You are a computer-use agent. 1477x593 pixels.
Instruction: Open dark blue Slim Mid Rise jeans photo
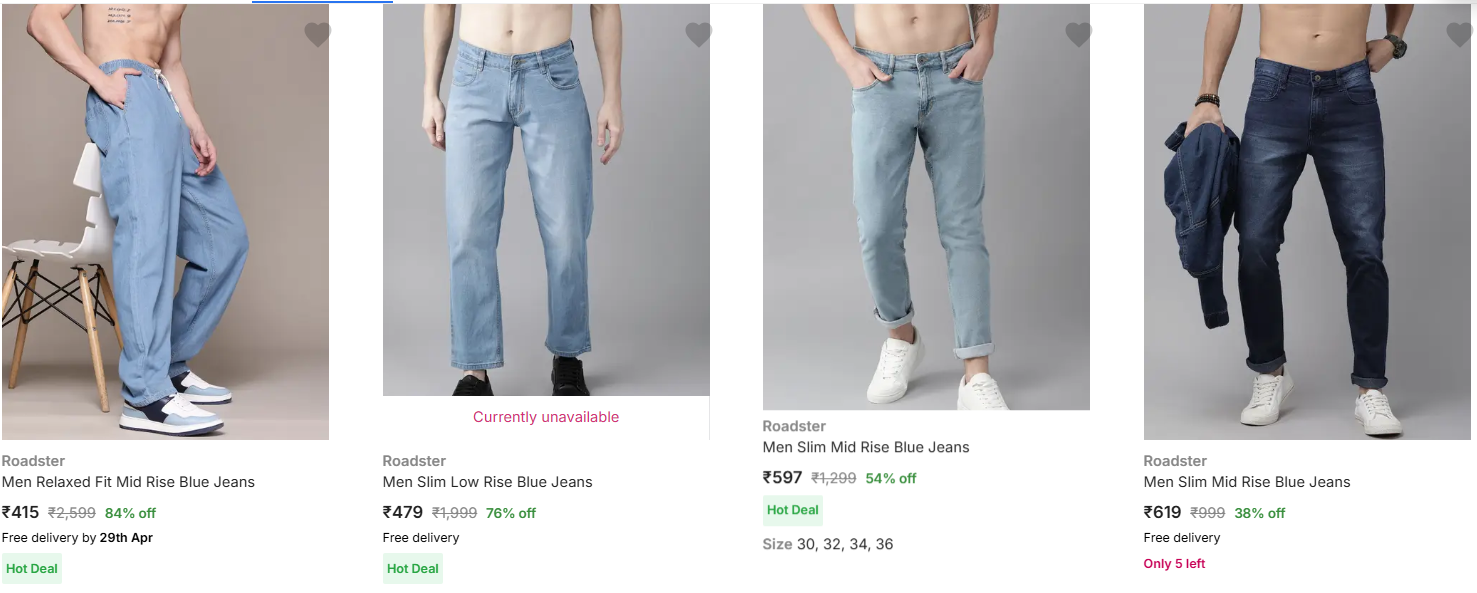1307,221
